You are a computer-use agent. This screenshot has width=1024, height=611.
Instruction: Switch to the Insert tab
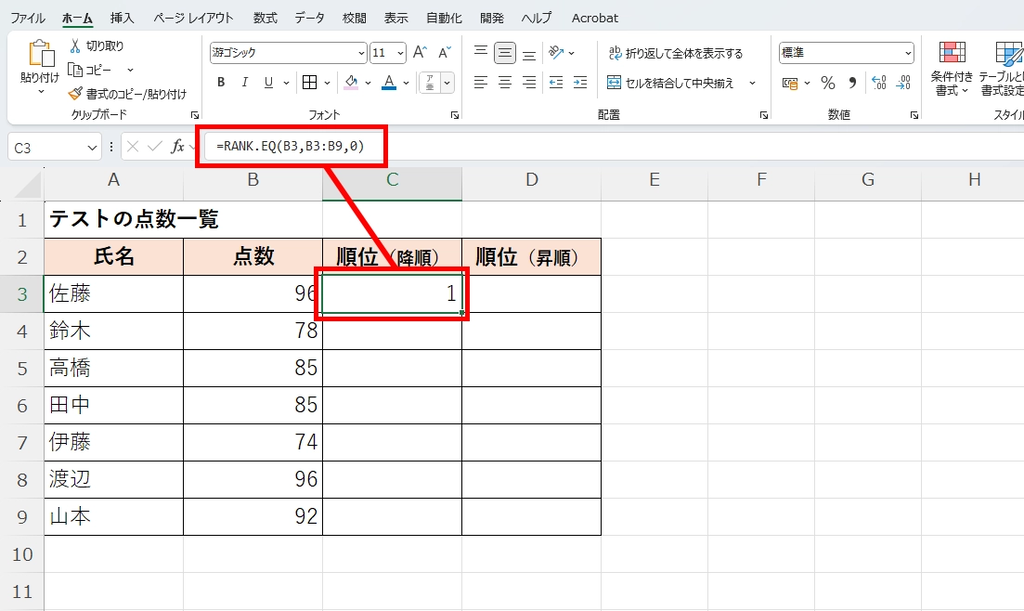[x=122, y=18]
